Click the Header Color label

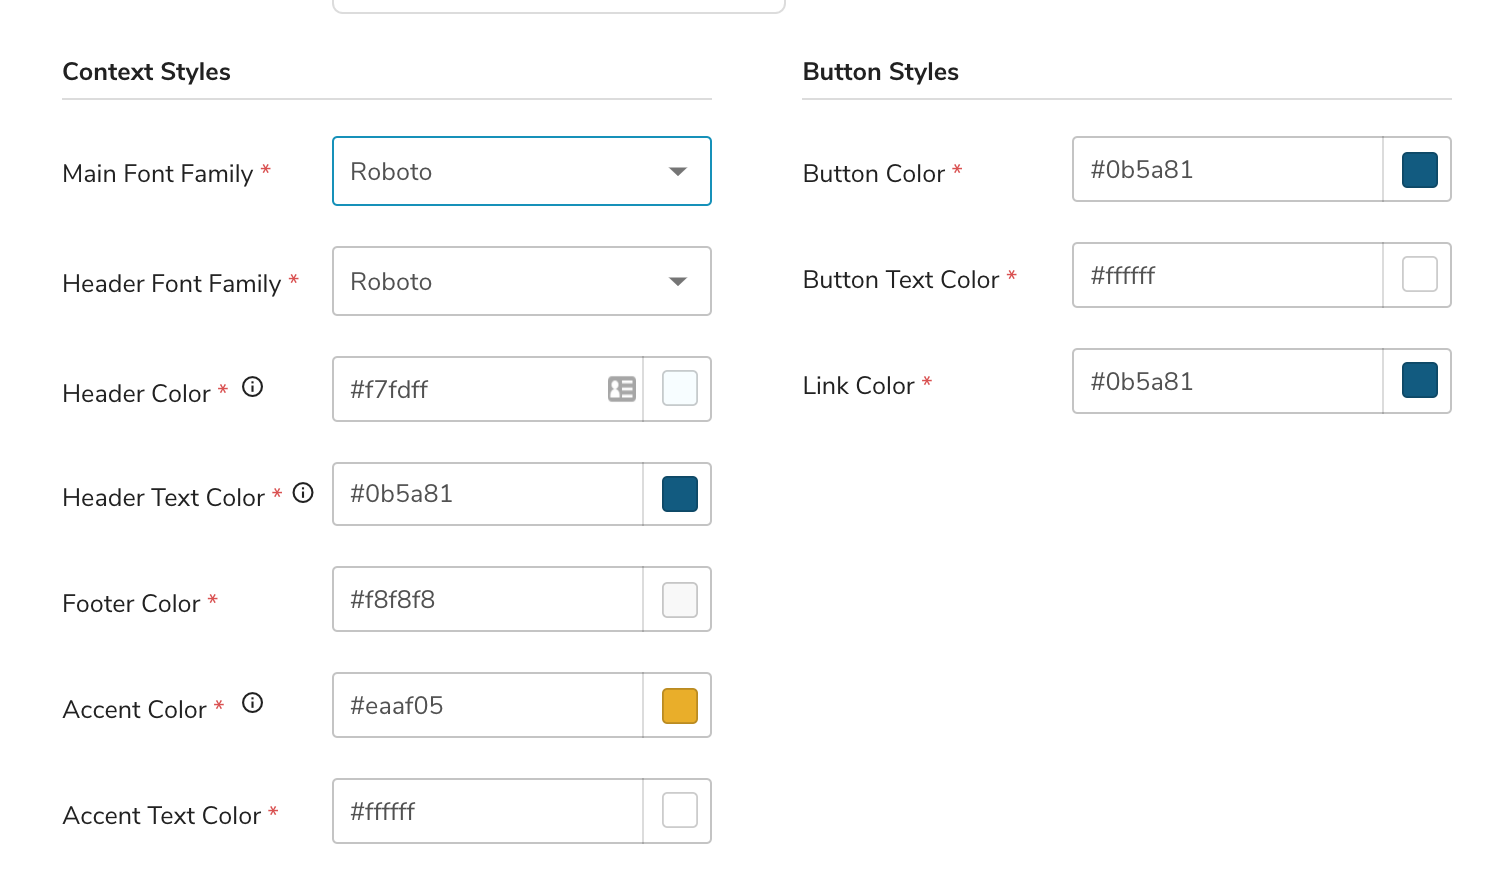[136, 394]
